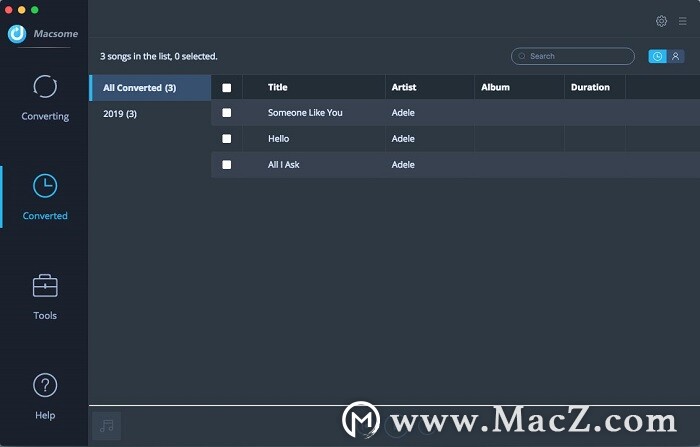Open the hamburger menu icon
This screenshot has height=447, width=700.
(x=683, y=21)
